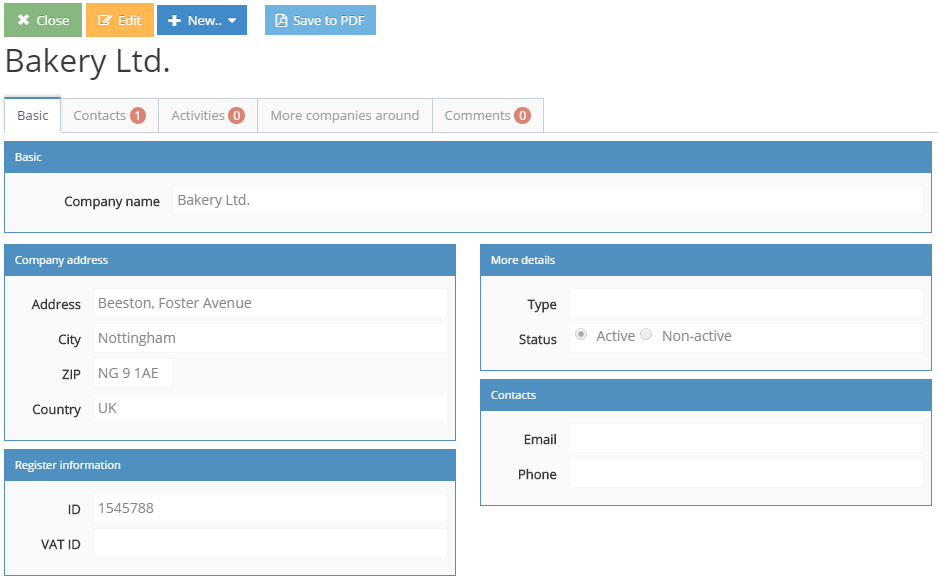
Task: Open the New.. dropdown caret
Action: (232, 21)
